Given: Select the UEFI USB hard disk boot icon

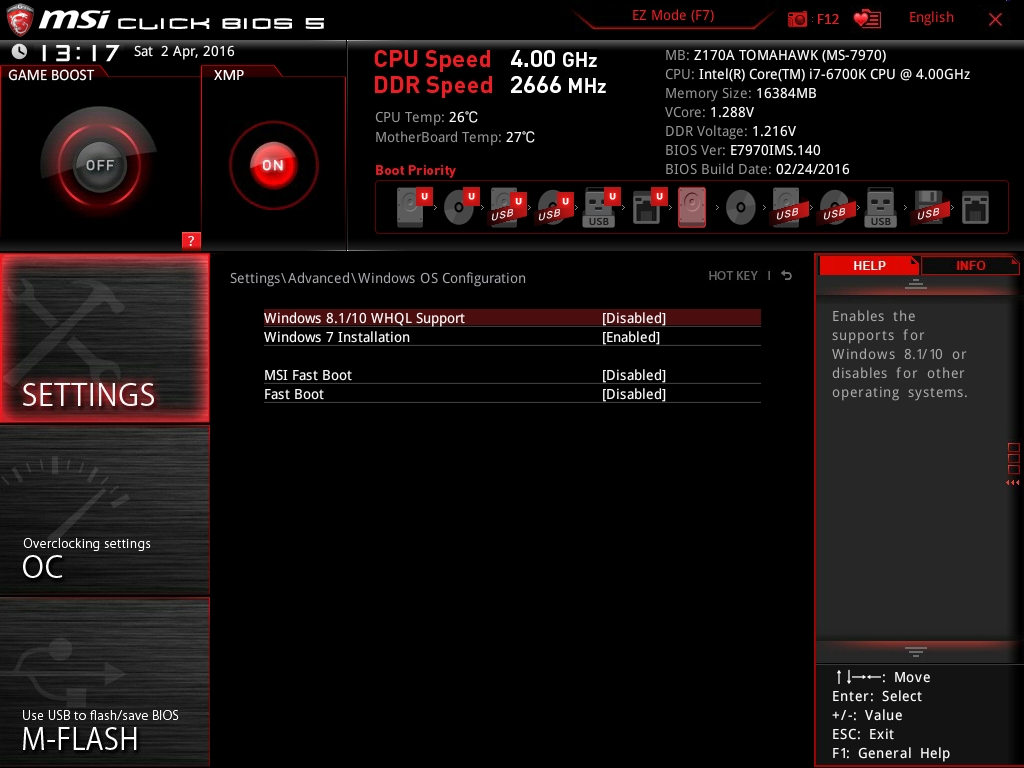Looking at the screenshot, I should 508,207.
